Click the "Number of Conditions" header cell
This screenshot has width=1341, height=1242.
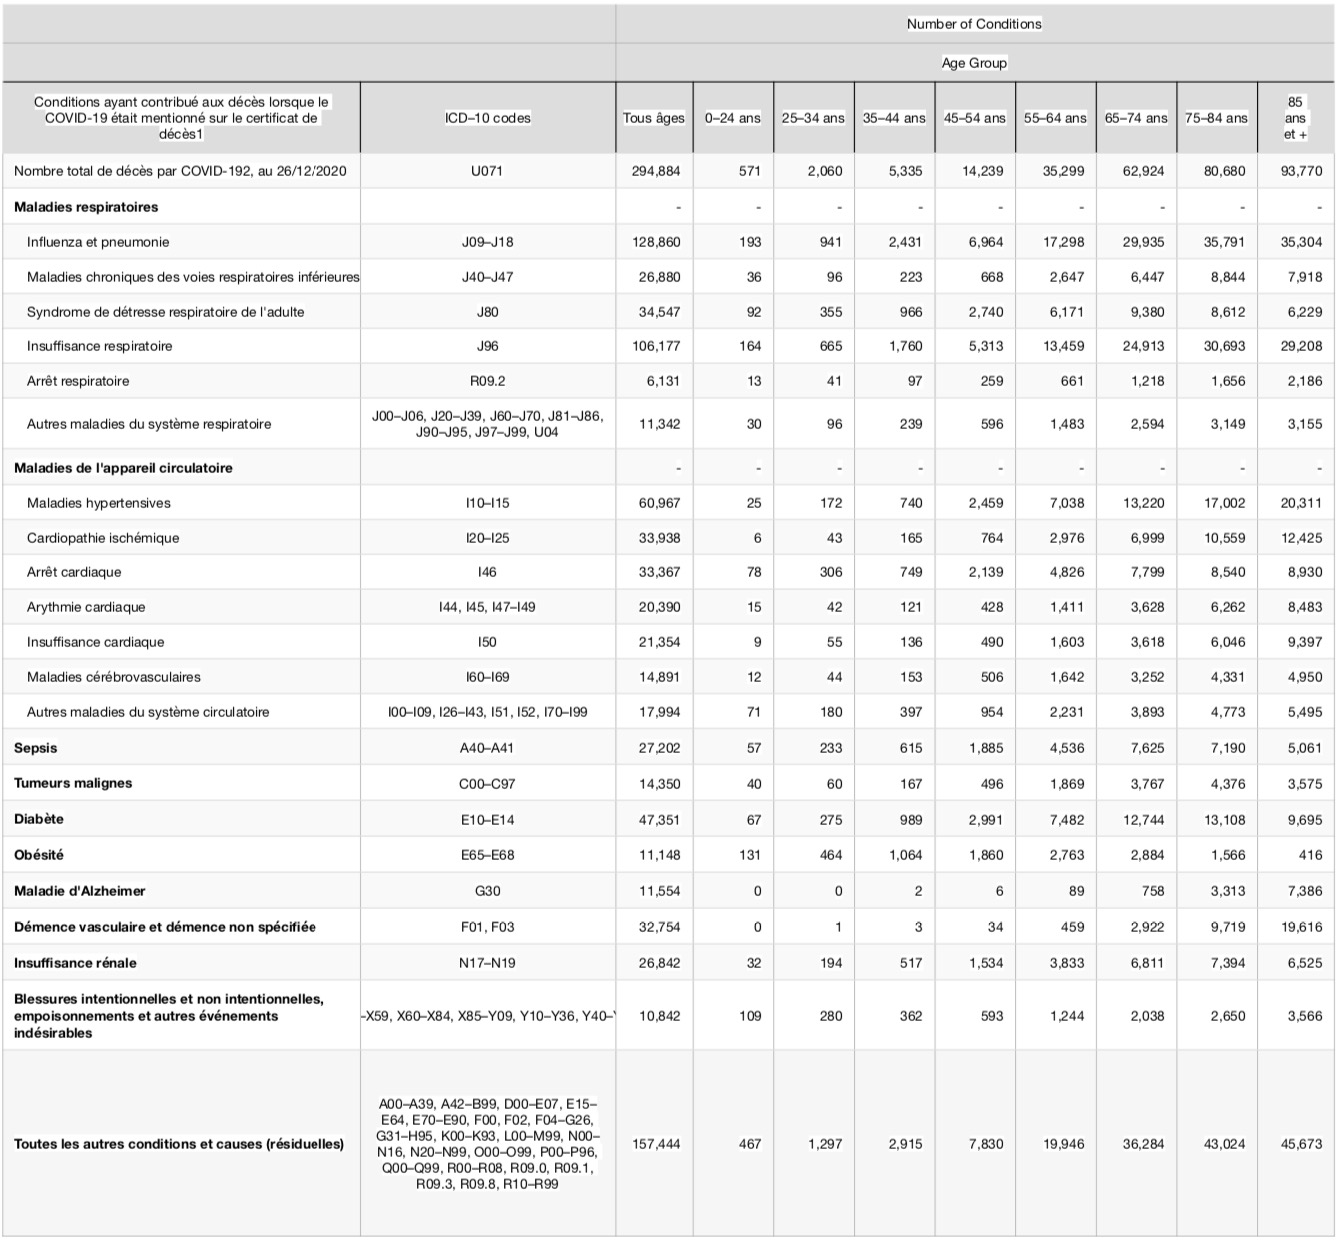[973, 24]
